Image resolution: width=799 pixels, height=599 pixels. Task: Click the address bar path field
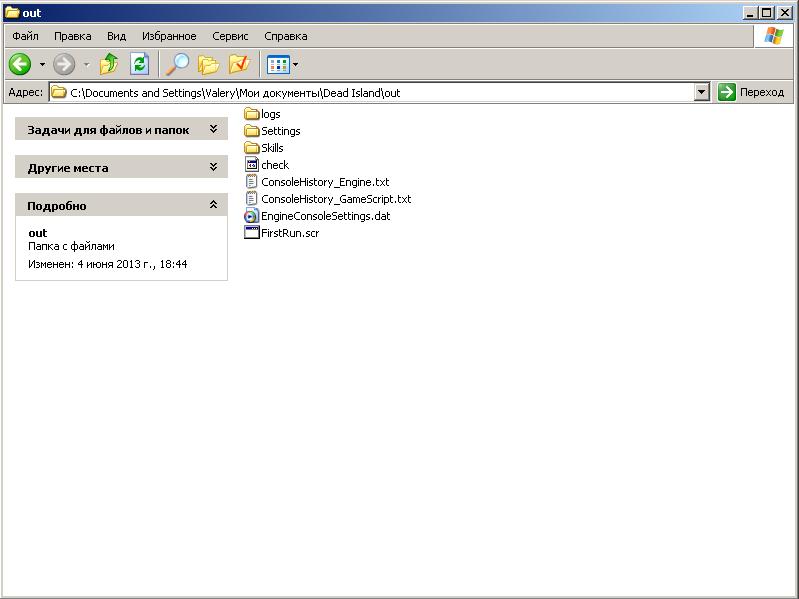(x=379, y=93)
